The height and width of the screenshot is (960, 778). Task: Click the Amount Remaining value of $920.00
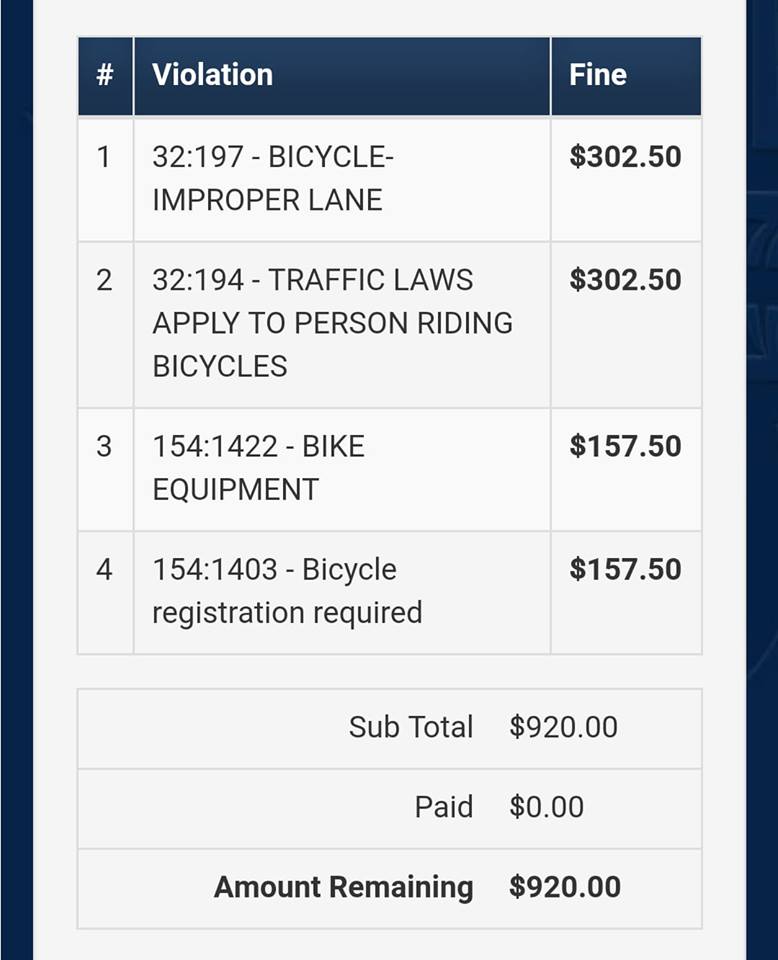[x=564, y=887]
